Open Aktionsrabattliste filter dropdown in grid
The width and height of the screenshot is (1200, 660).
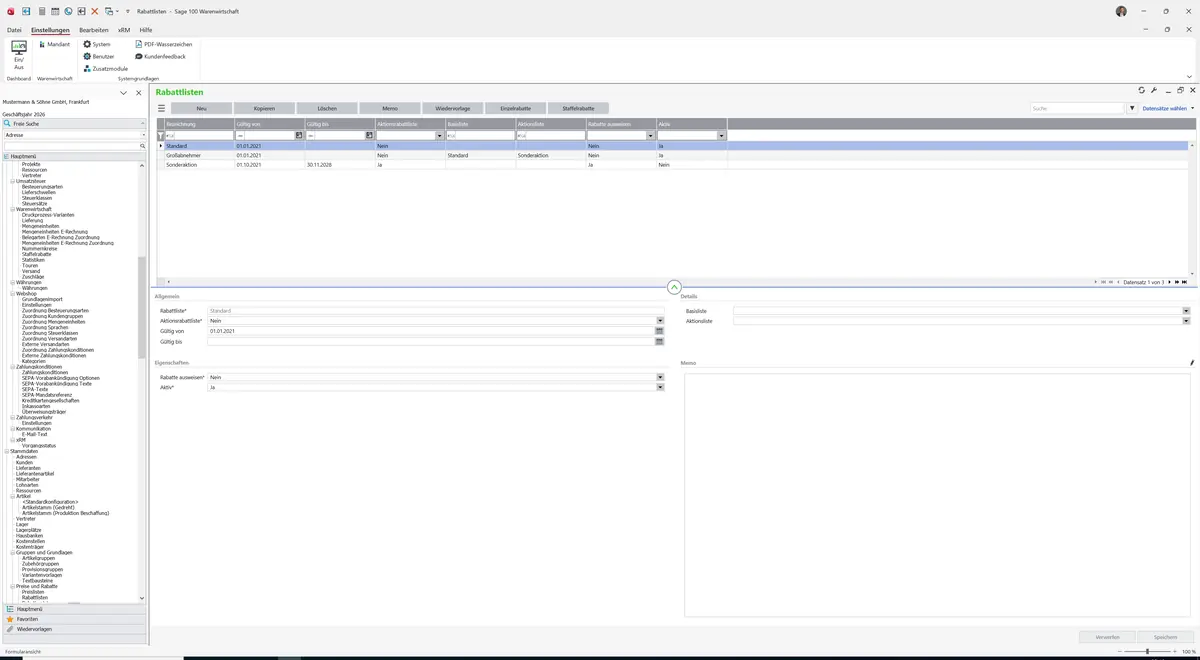[x=441, y=135]
